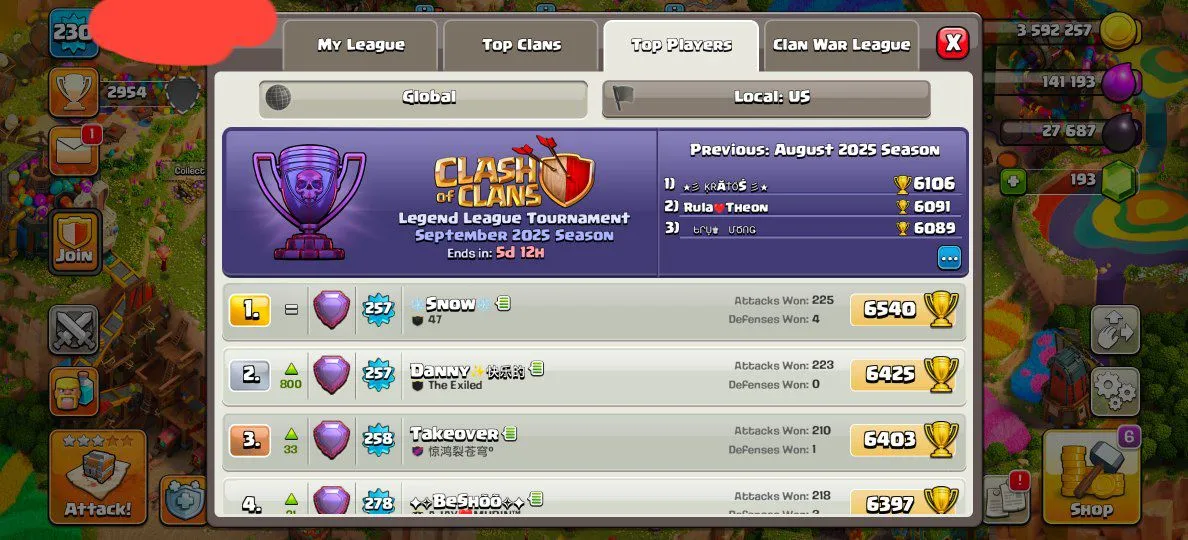This screenshot has height=540, width=1188.
Task: Switch leaderboard to Global
Action: point(424,98)
